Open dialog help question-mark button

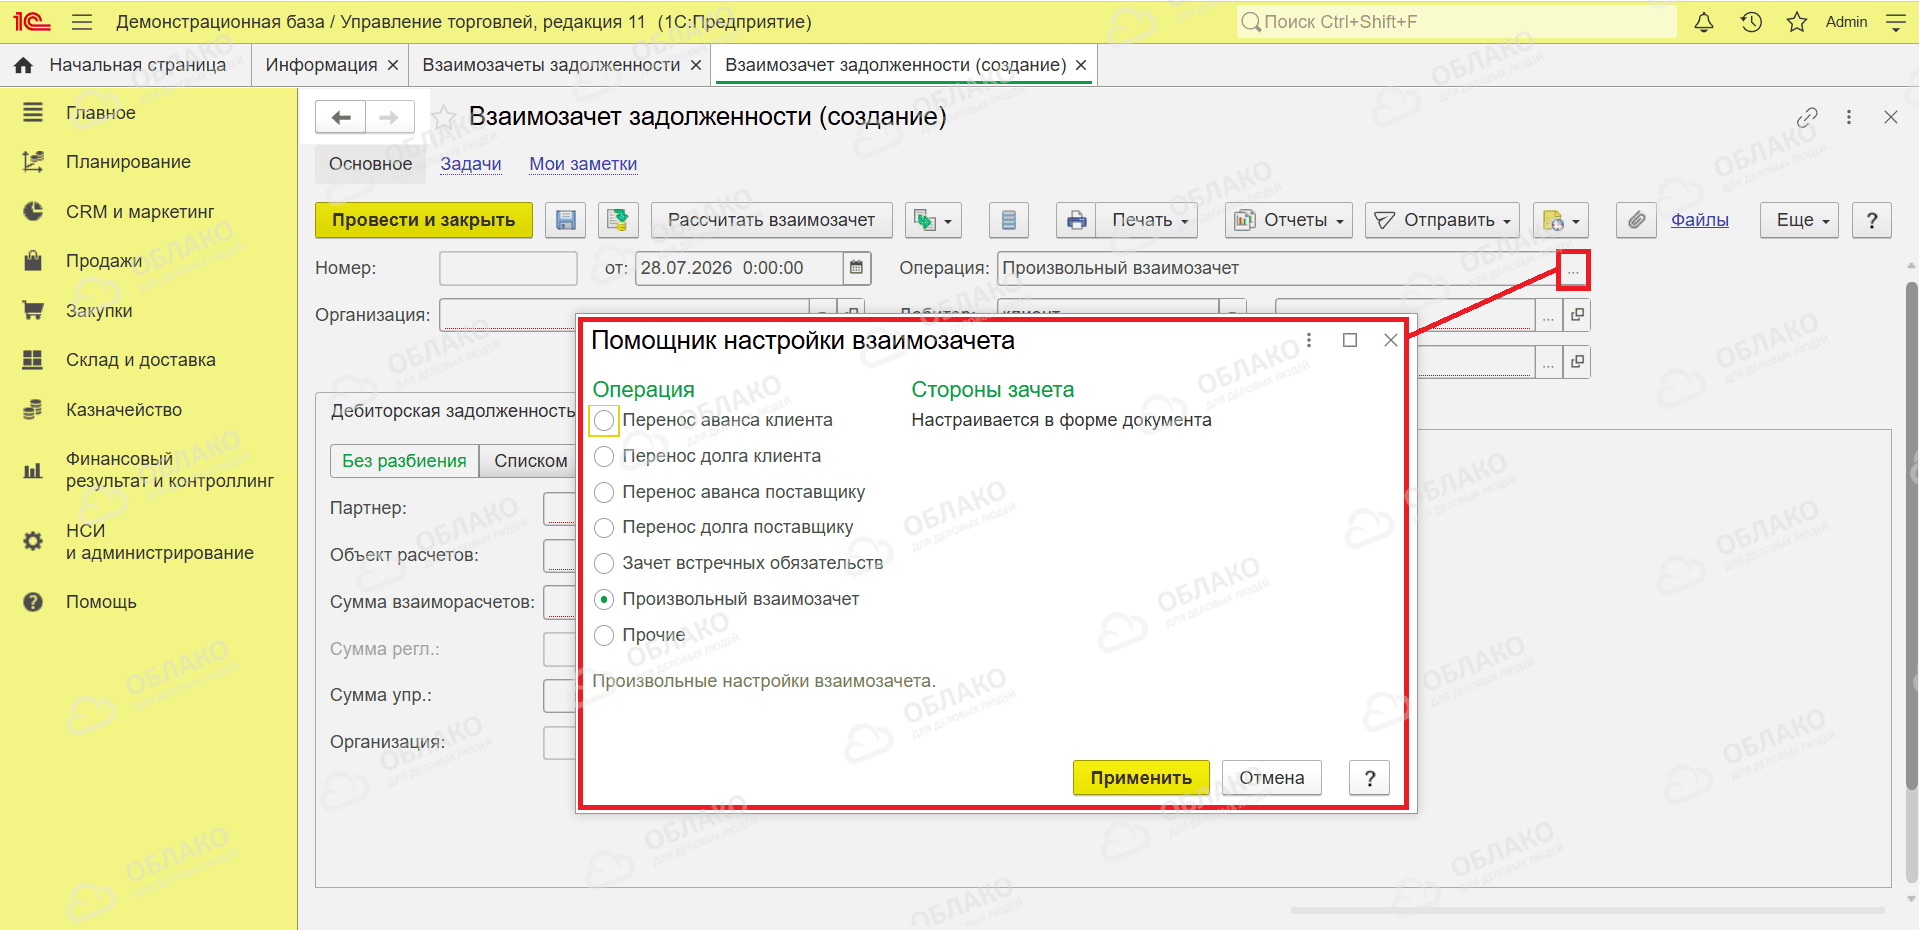(1370, 778)
